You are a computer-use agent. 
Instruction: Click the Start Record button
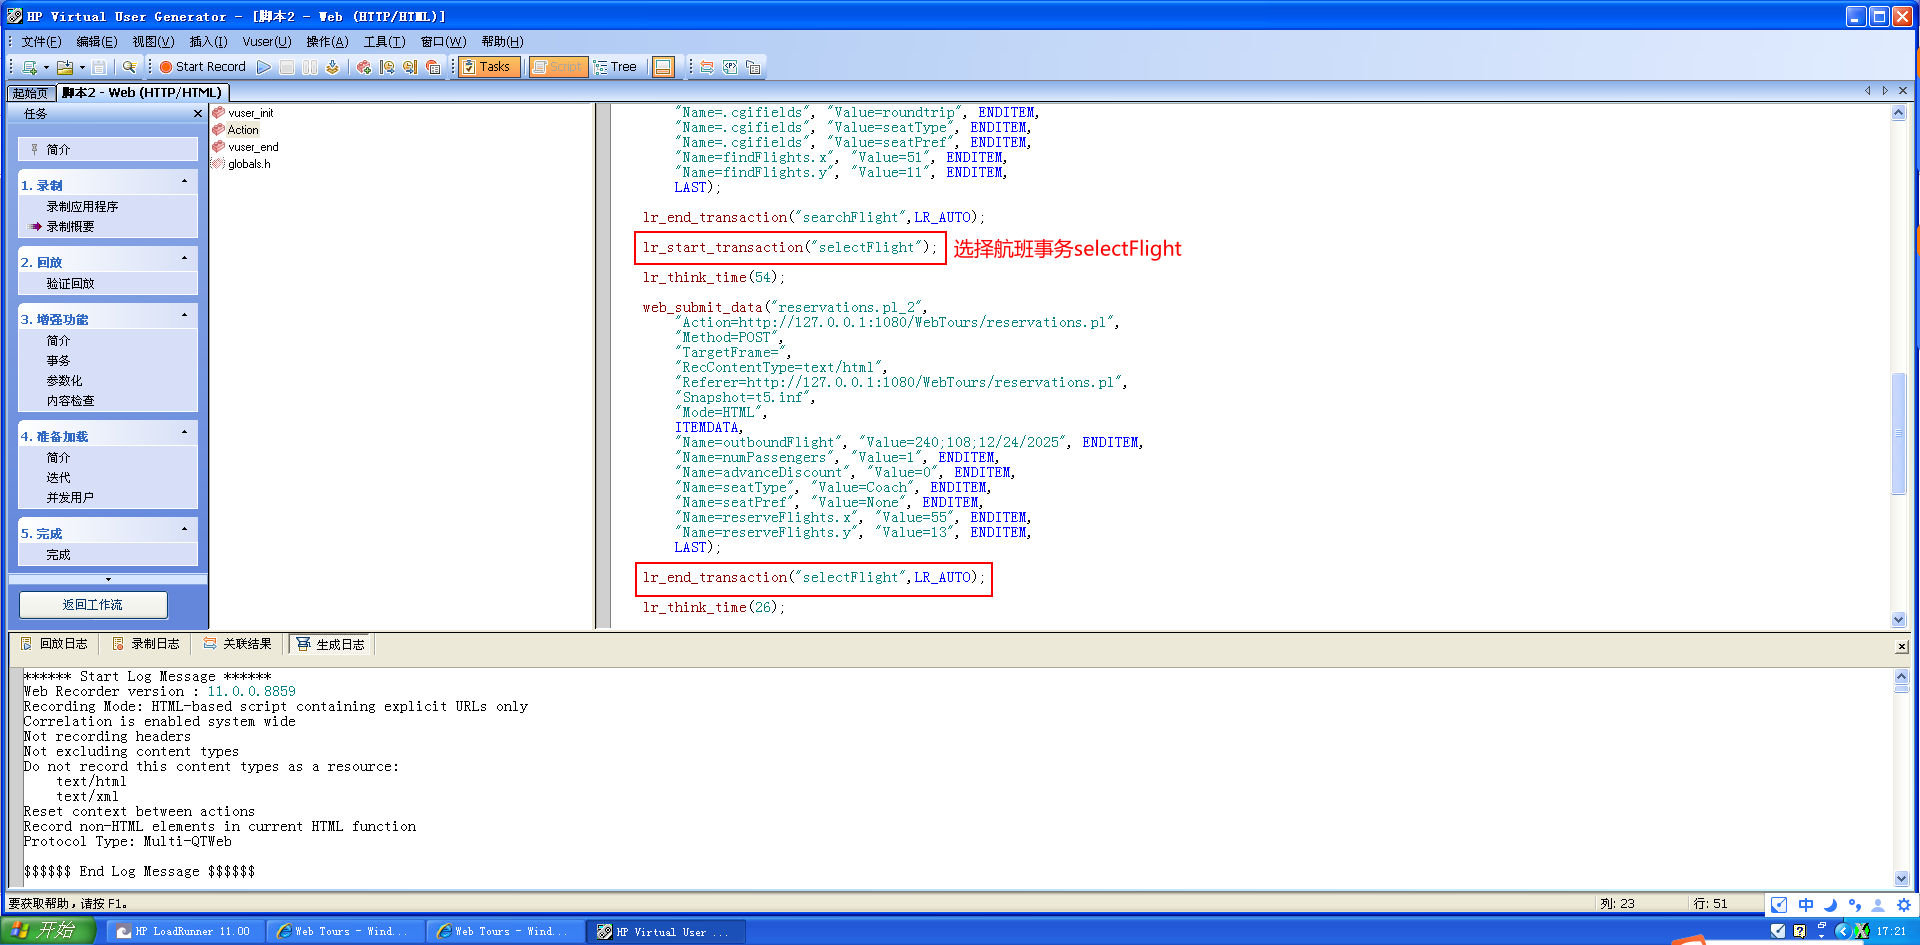click(202, 67)
